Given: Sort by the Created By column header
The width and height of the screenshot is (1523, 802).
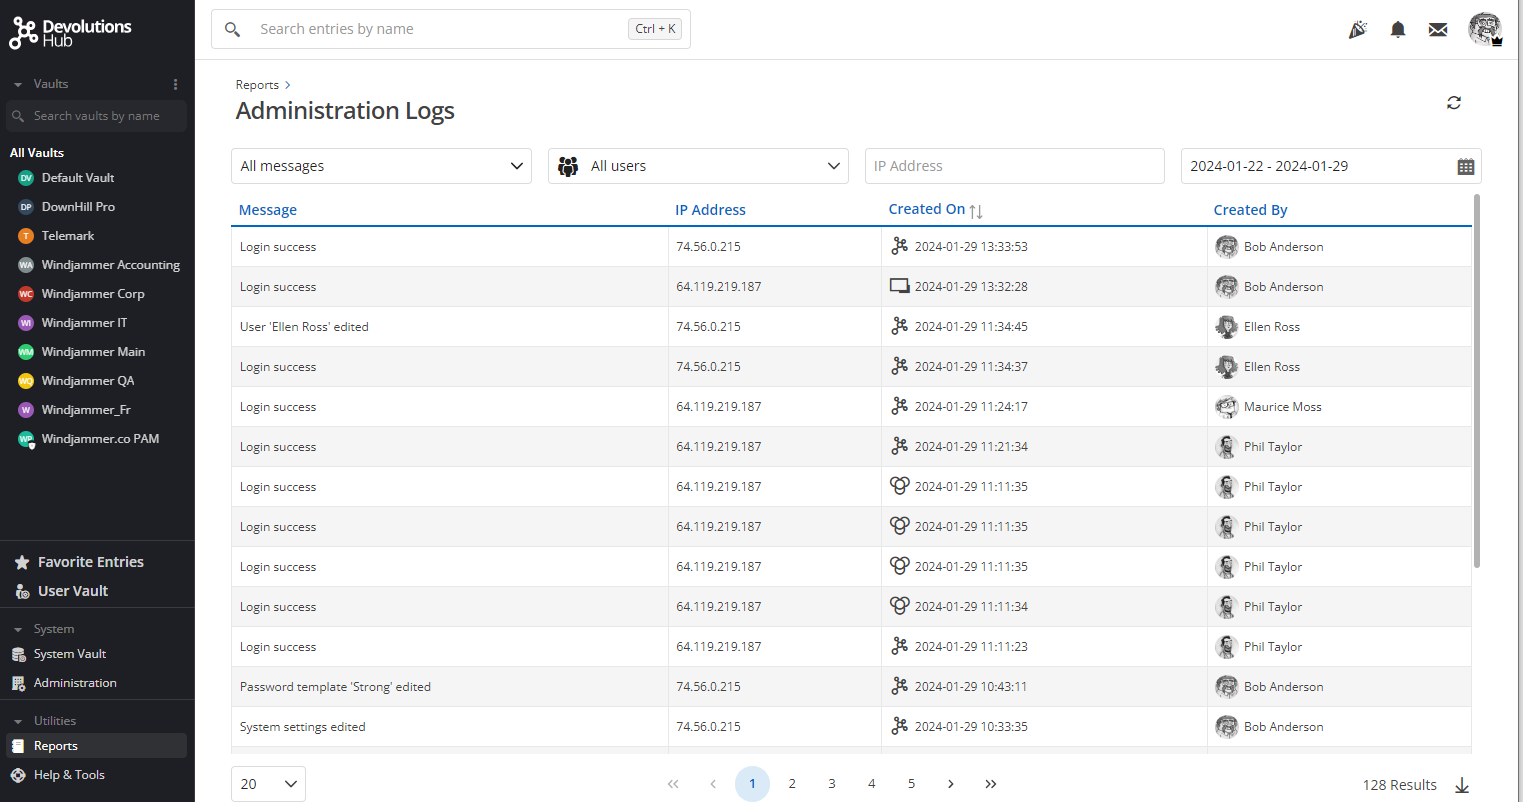Looking at the screenshot, I should click(x=1250, y=210).
